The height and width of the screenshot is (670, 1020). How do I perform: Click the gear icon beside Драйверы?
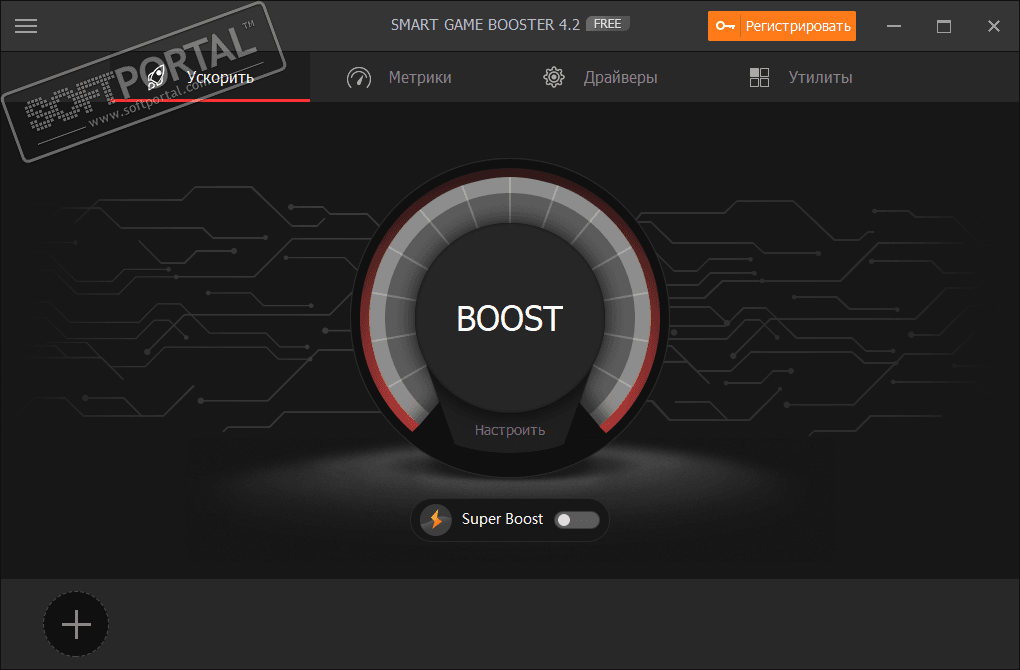[x=554, y=77]
